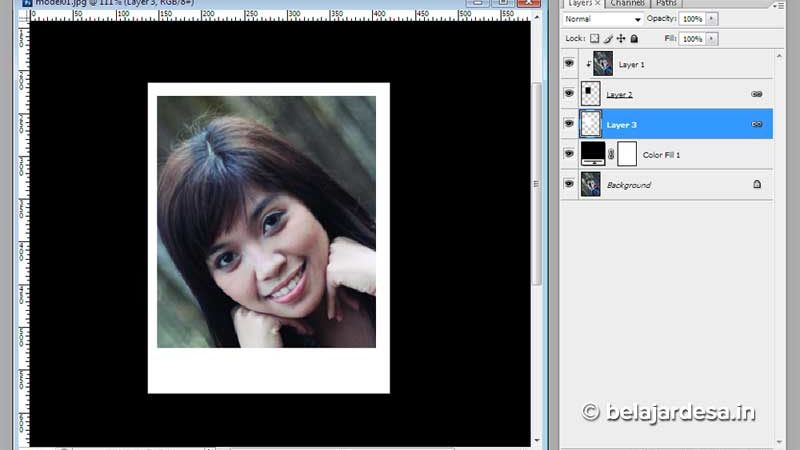Close the Layers tab with its X
Image resolution: width=800 pixels, height=450 pixels.
pos(597,3)
